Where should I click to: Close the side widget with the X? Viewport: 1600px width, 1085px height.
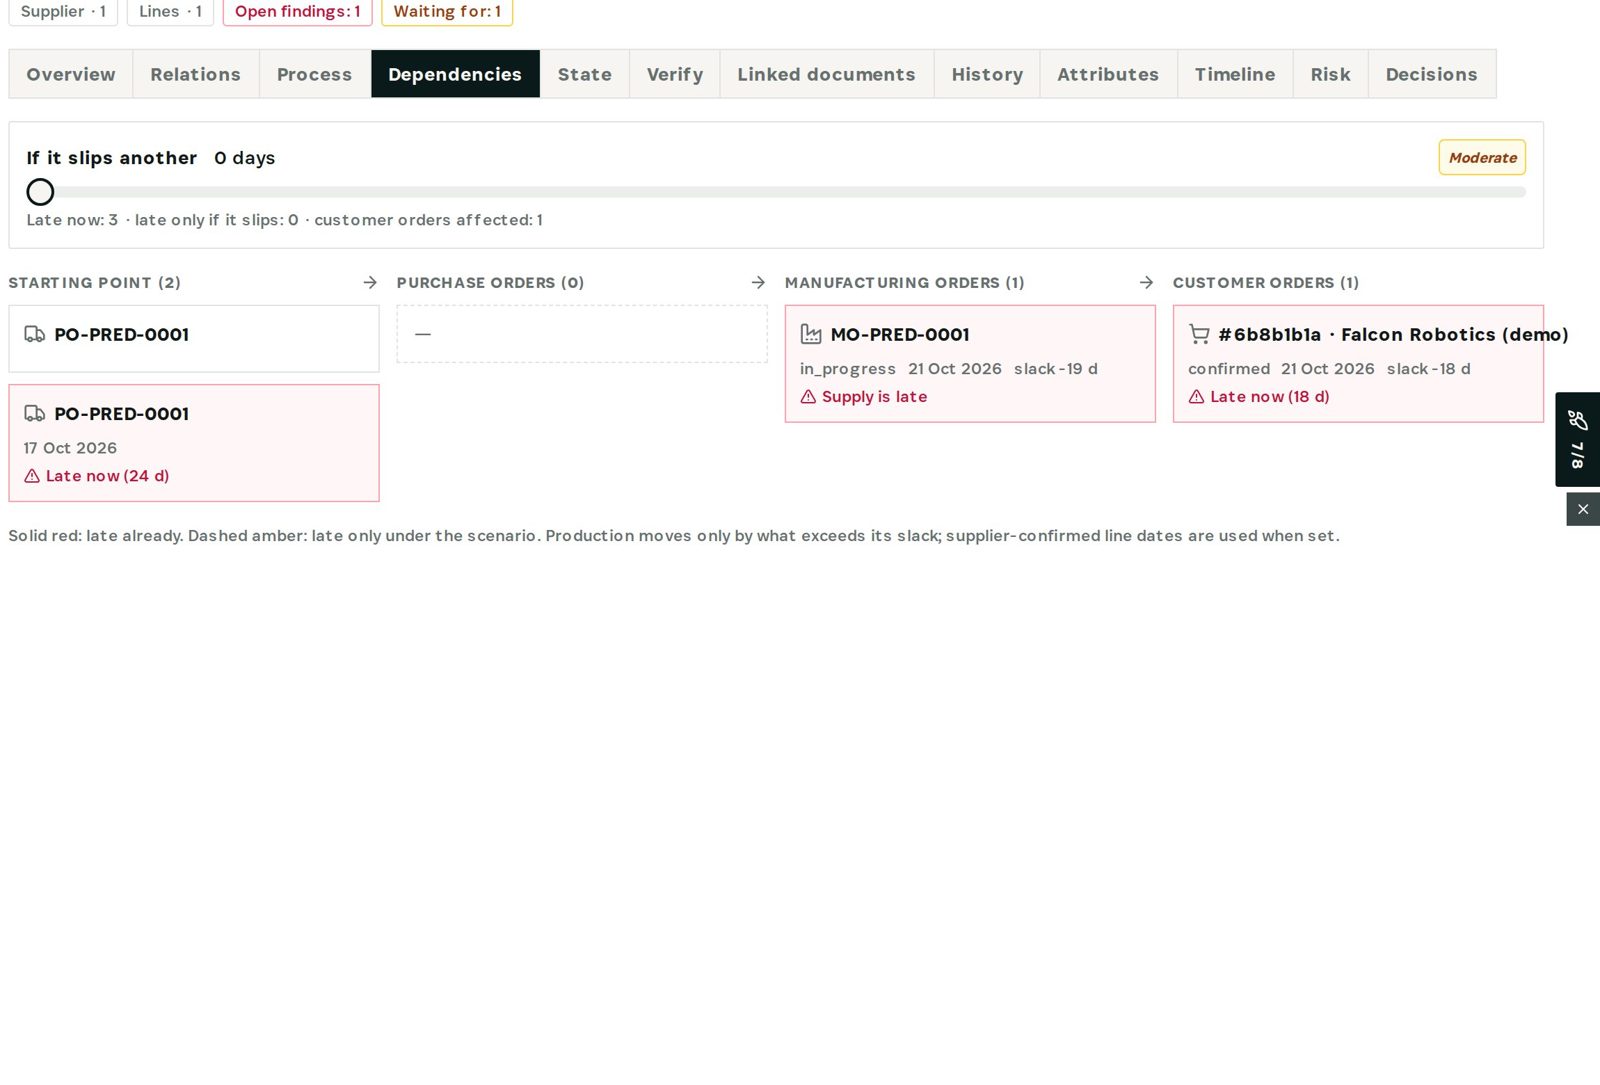click(1583, 509)
